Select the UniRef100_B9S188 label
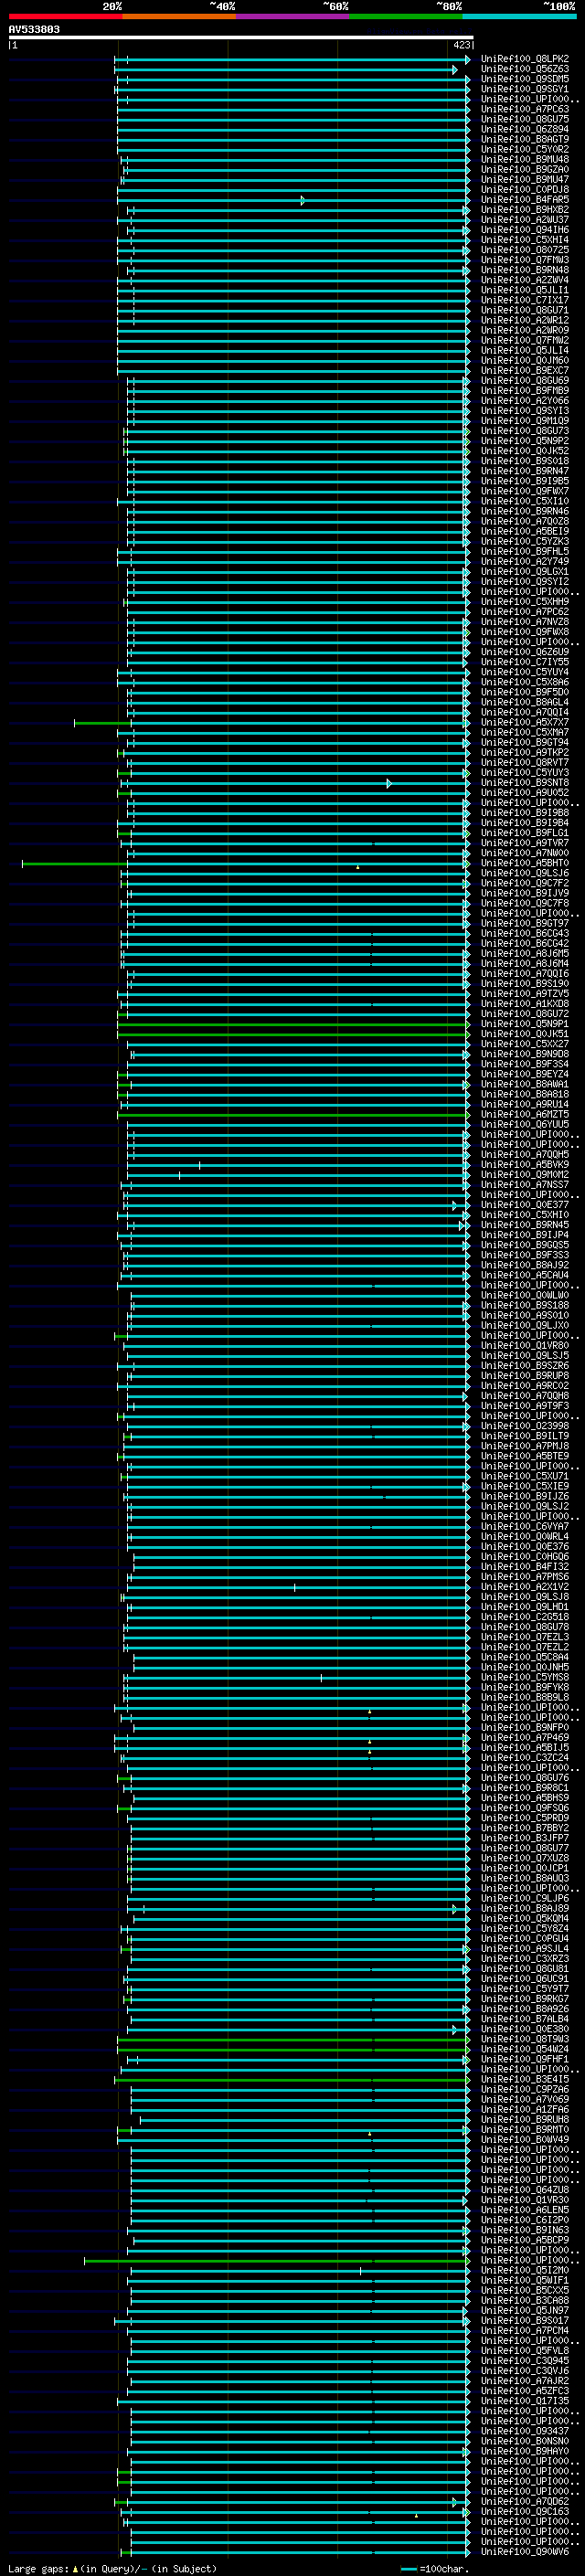This screenshot has height=2576, width=585. (x=525, y=1305)
